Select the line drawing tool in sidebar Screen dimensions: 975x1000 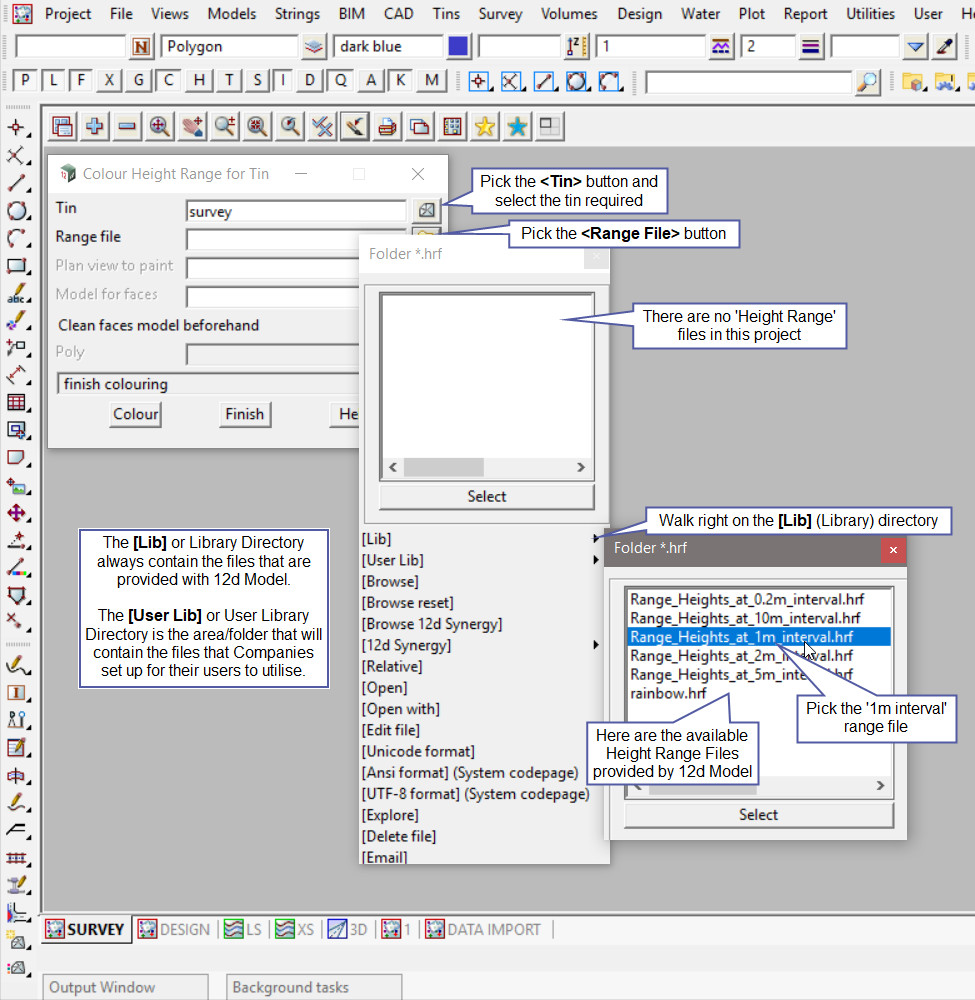coord(16,183)
